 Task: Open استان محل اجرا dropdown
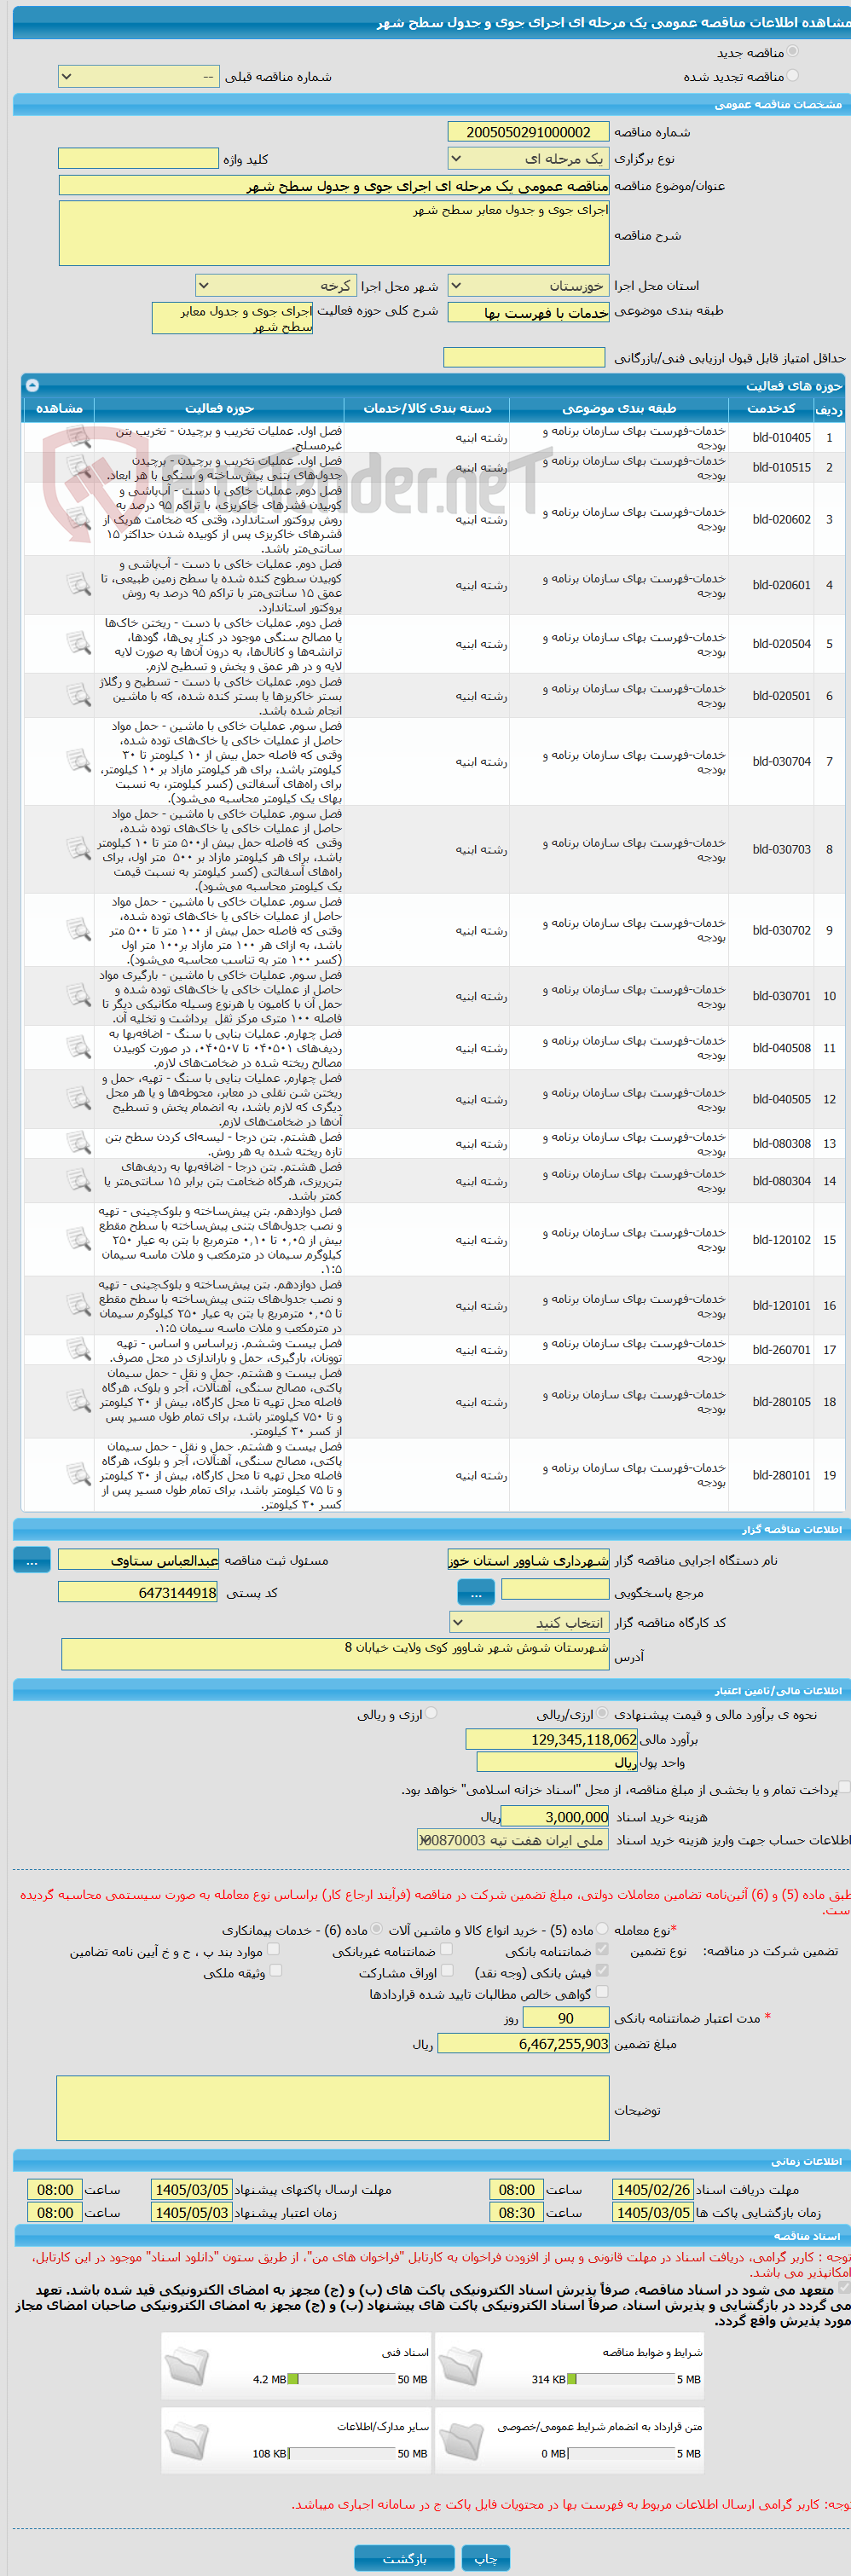[x=528, y=285]
